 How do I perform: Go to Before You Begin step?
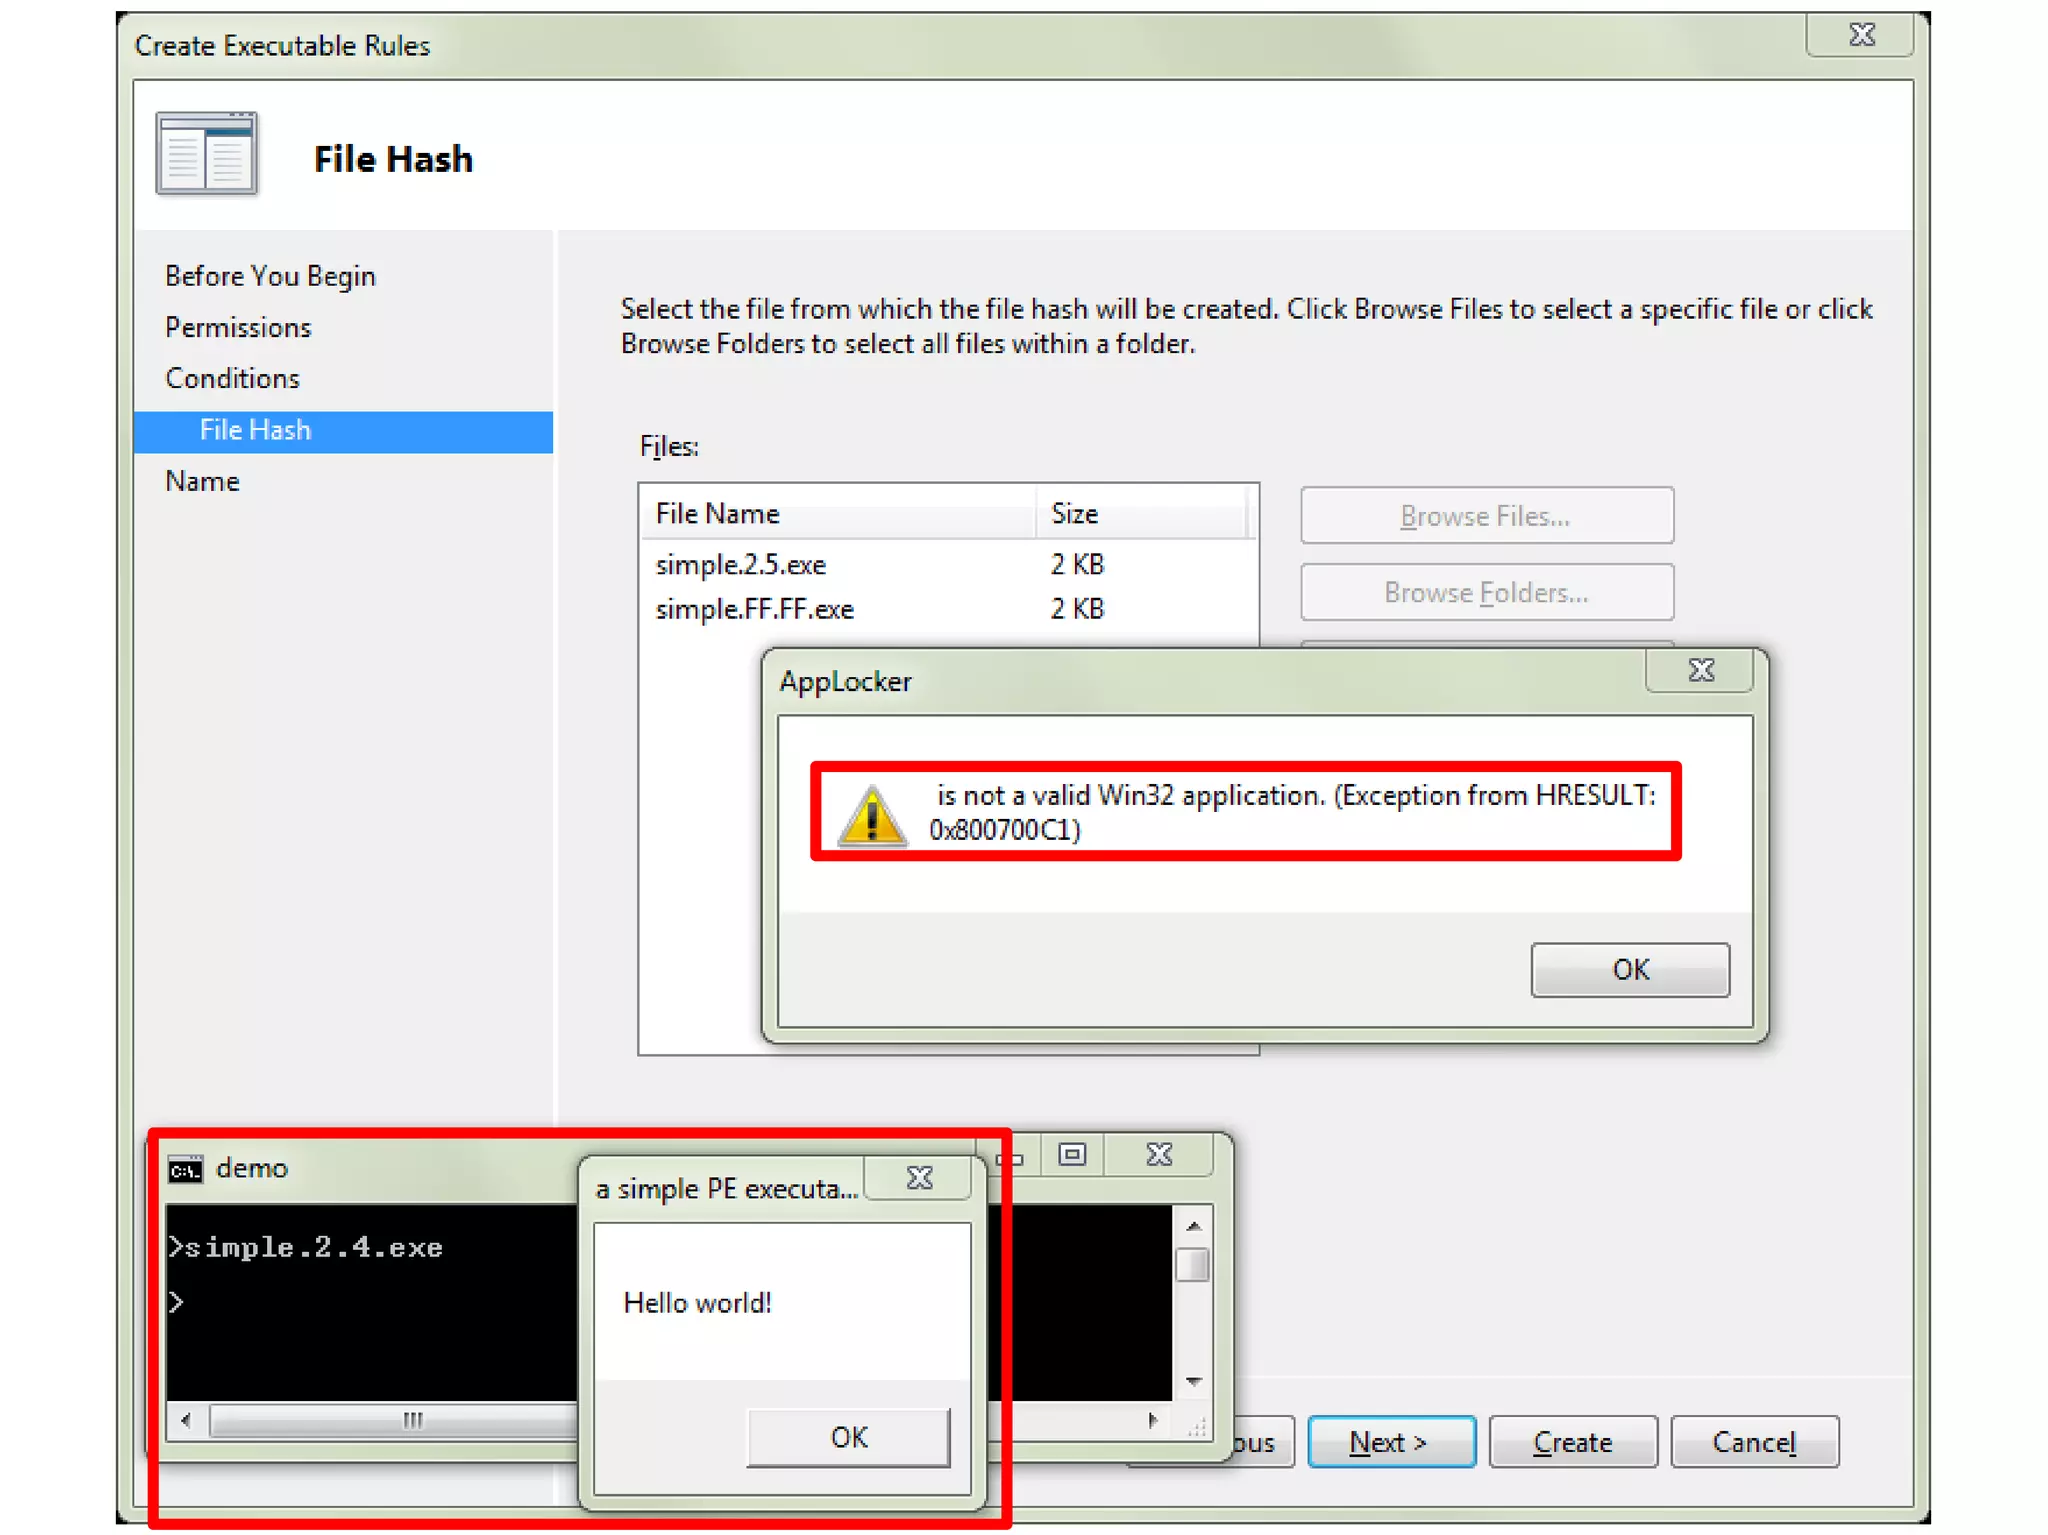(270, 276)
